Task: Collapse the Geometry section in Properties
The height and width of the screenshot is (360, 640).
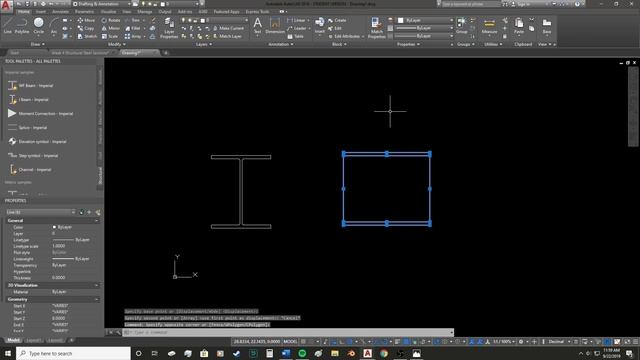Action: (x=97, y=299)
